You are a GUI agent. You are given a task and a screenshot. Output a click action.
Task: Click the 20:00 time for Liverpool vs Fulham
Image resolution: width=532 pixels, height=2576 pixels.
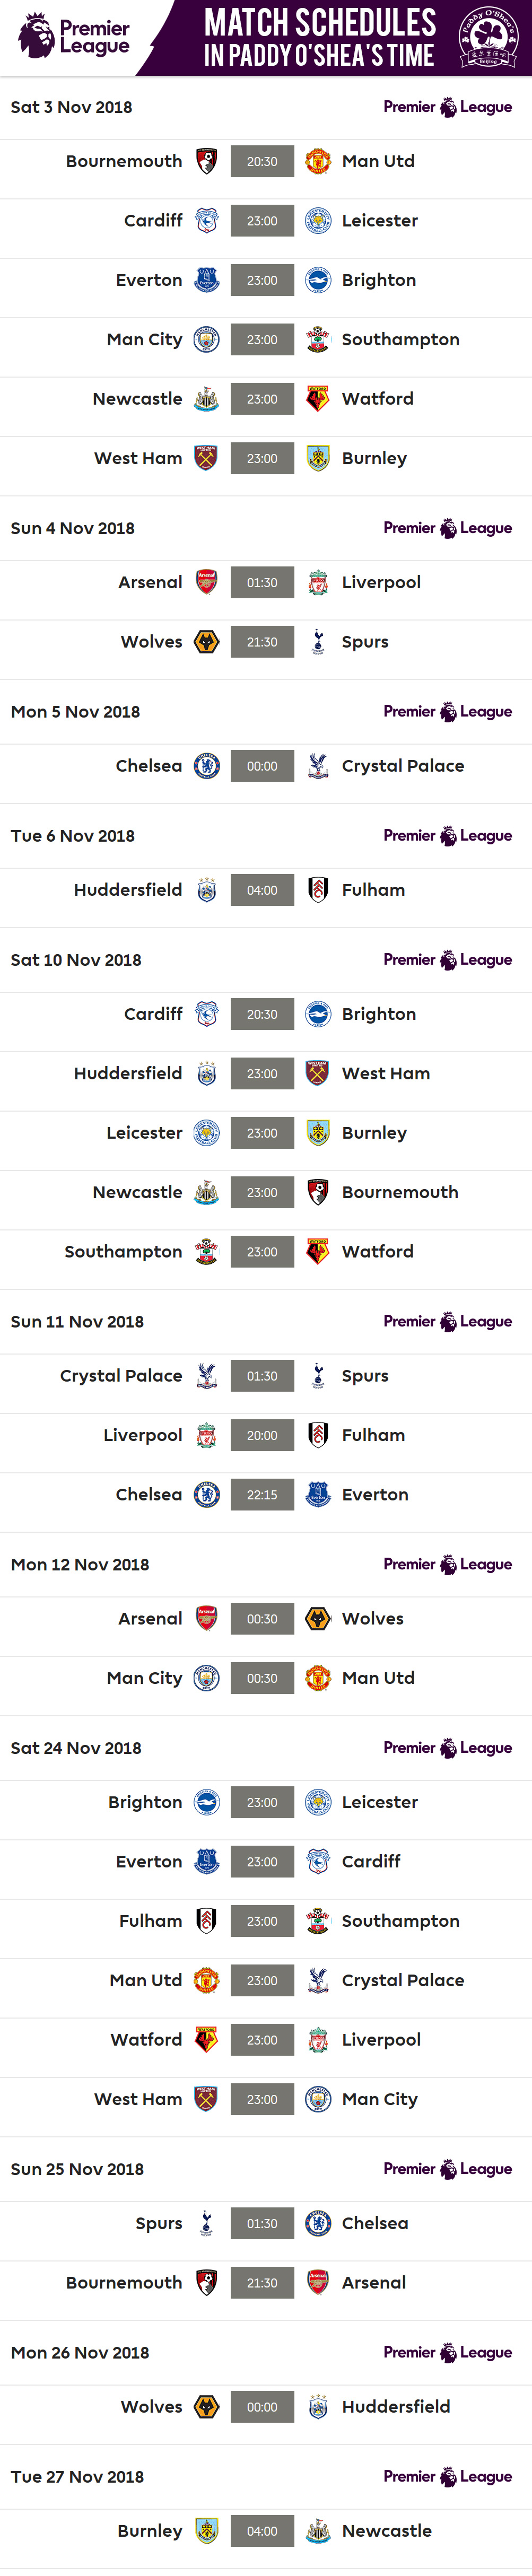[x=262, y=1436]
